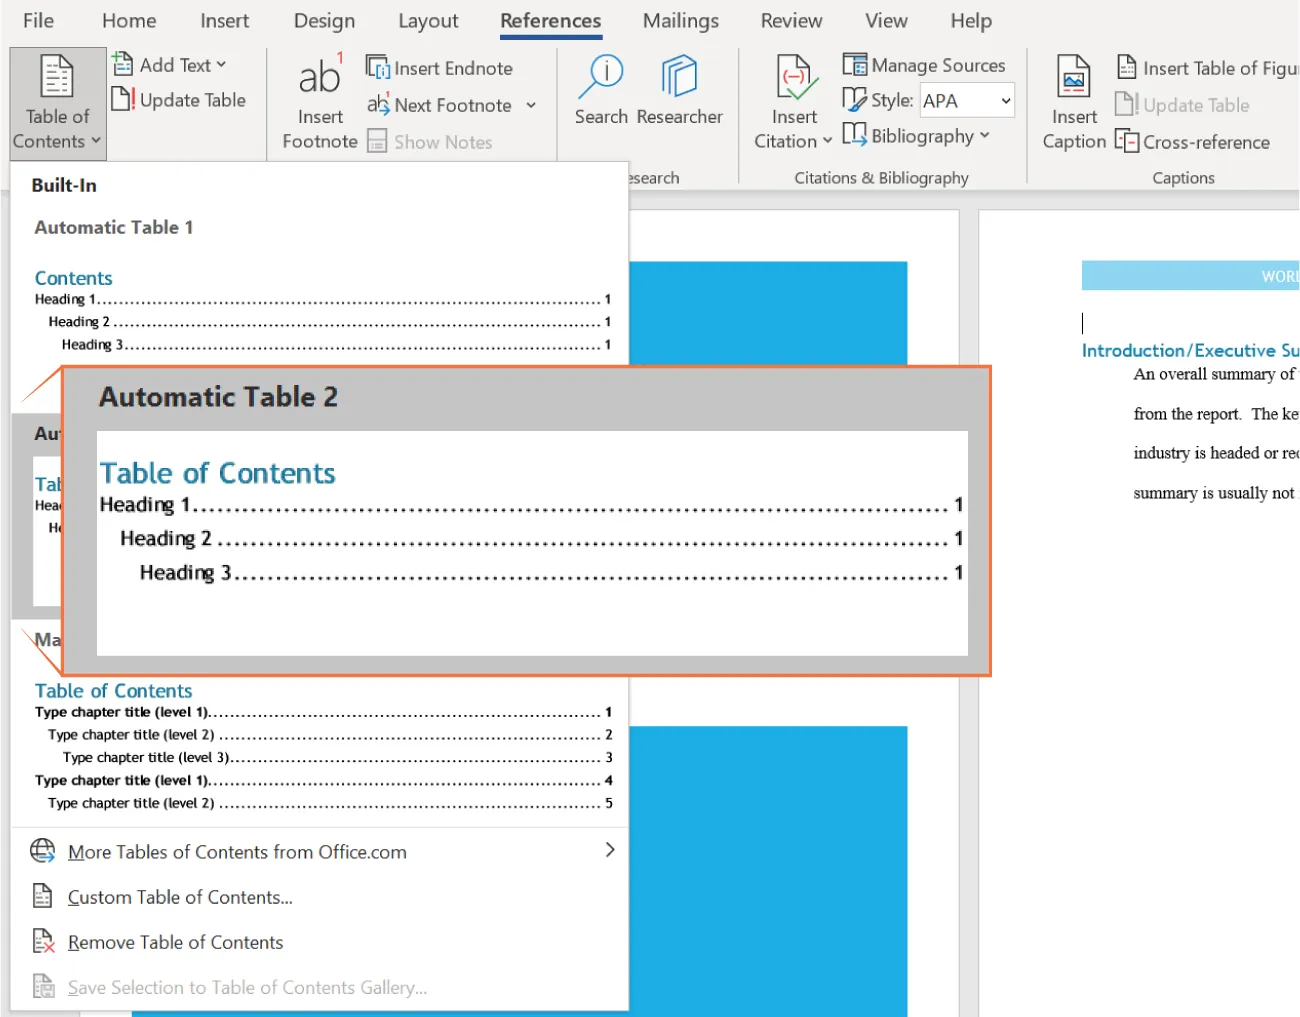Switch to the Review tab
This screenshot has width=1300, height=1017.
click(x=790, y=20)
